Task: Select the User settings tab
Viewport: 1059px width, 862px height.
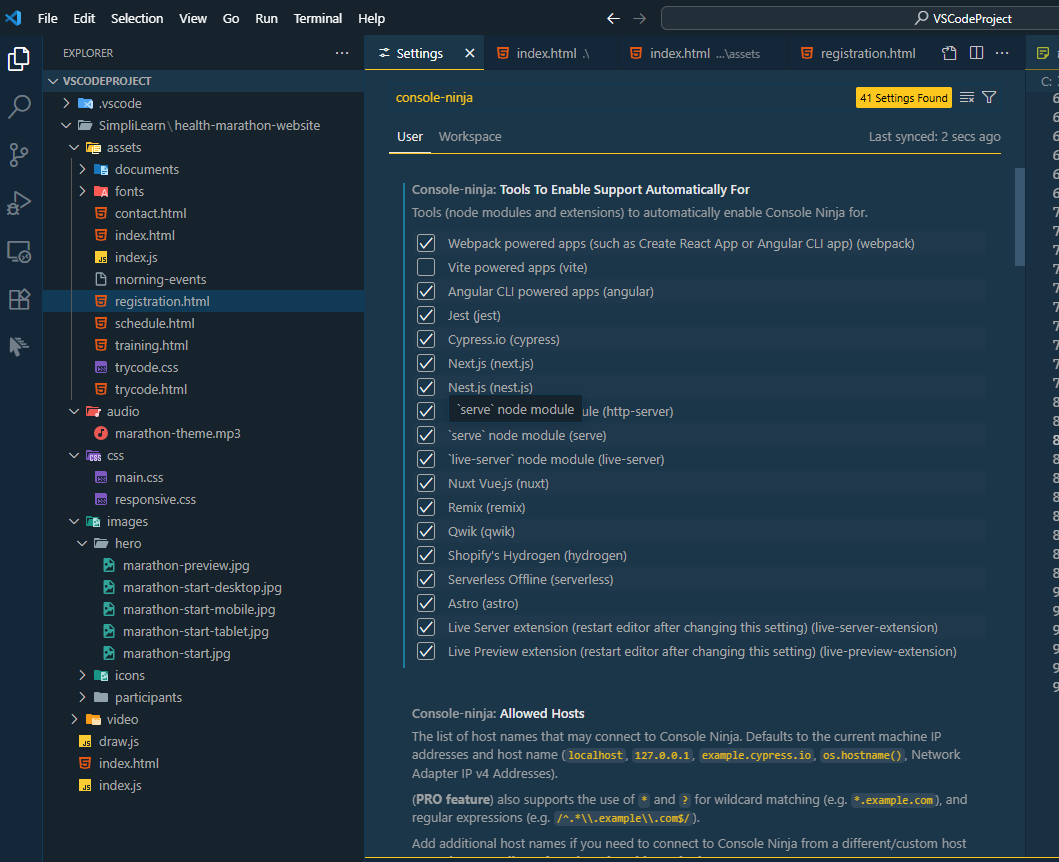Action: 409,136
